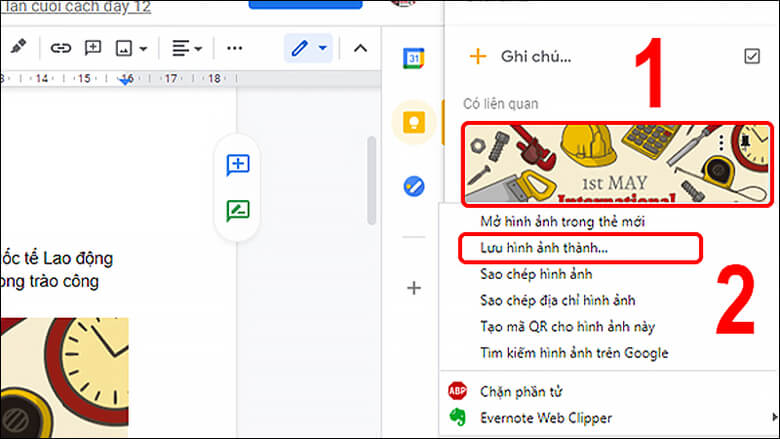Viewport: 780px width, 439px height.
Task: Expand the text alignment dropdown
Action: click(x=186, y=48)
